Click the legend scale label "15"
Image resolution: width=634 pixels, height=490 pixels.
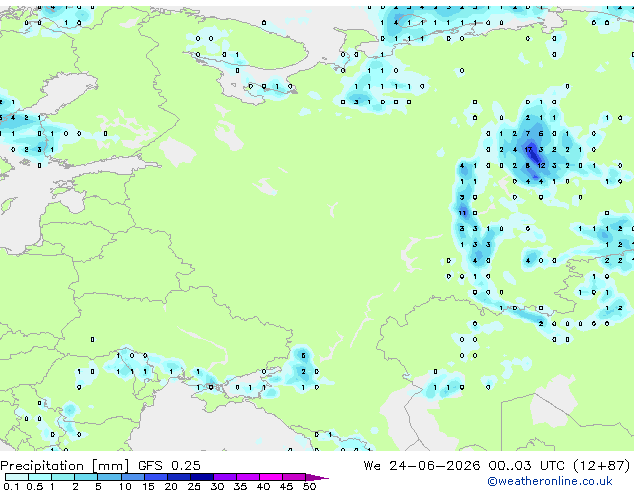pos(148,486)
